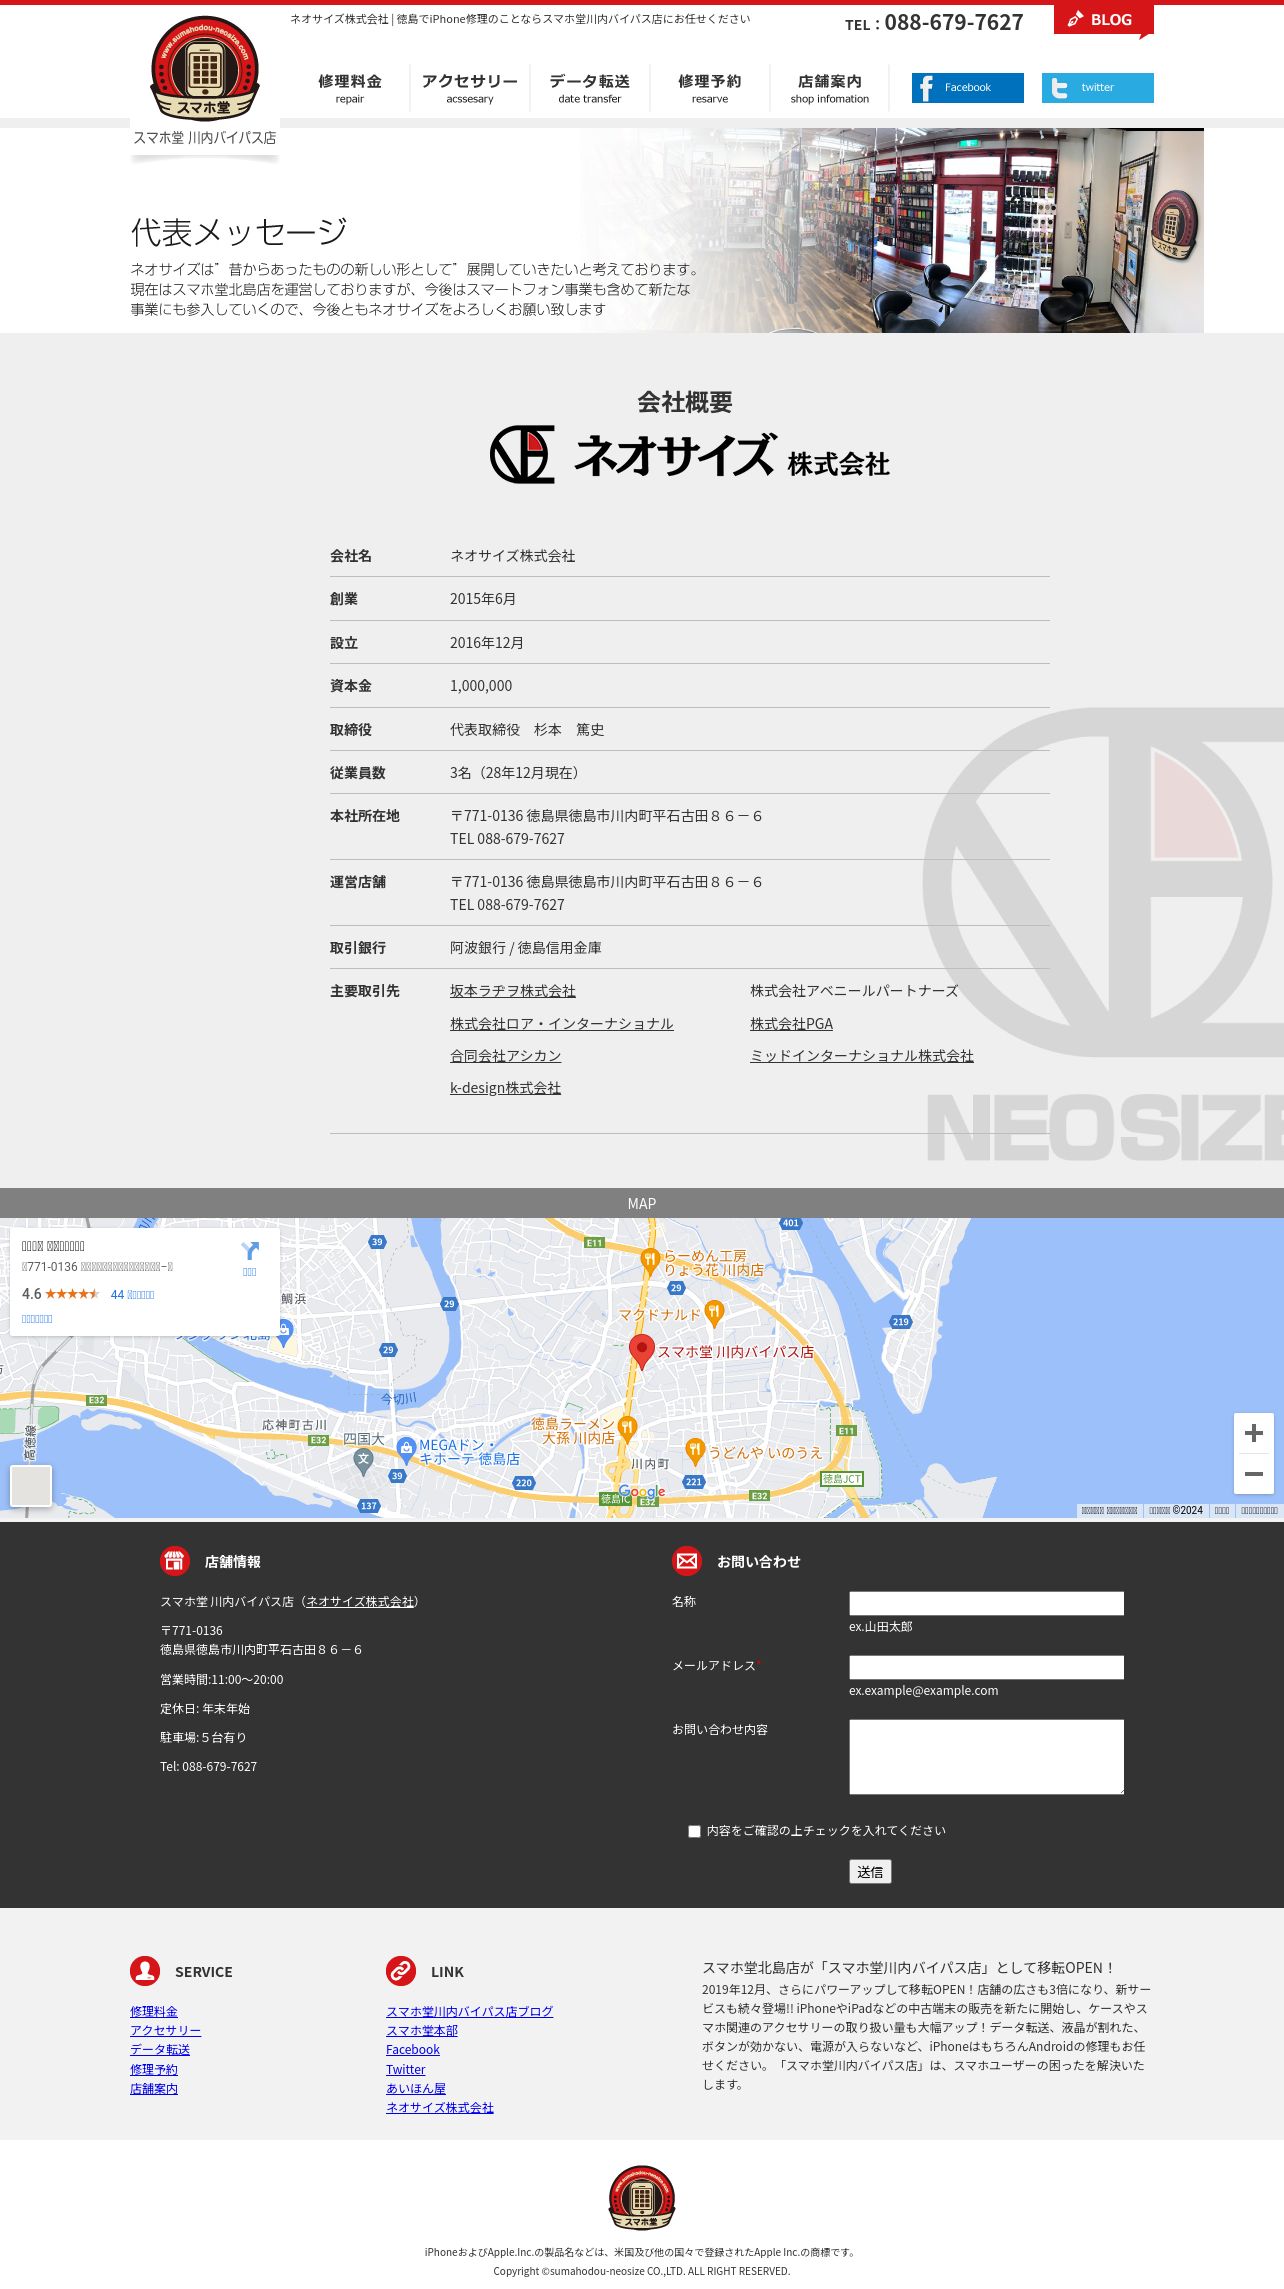Viewport: 1284px width, 2289px height.
Task: Open アクセサリー accessory menu
Action: [469, 88]
